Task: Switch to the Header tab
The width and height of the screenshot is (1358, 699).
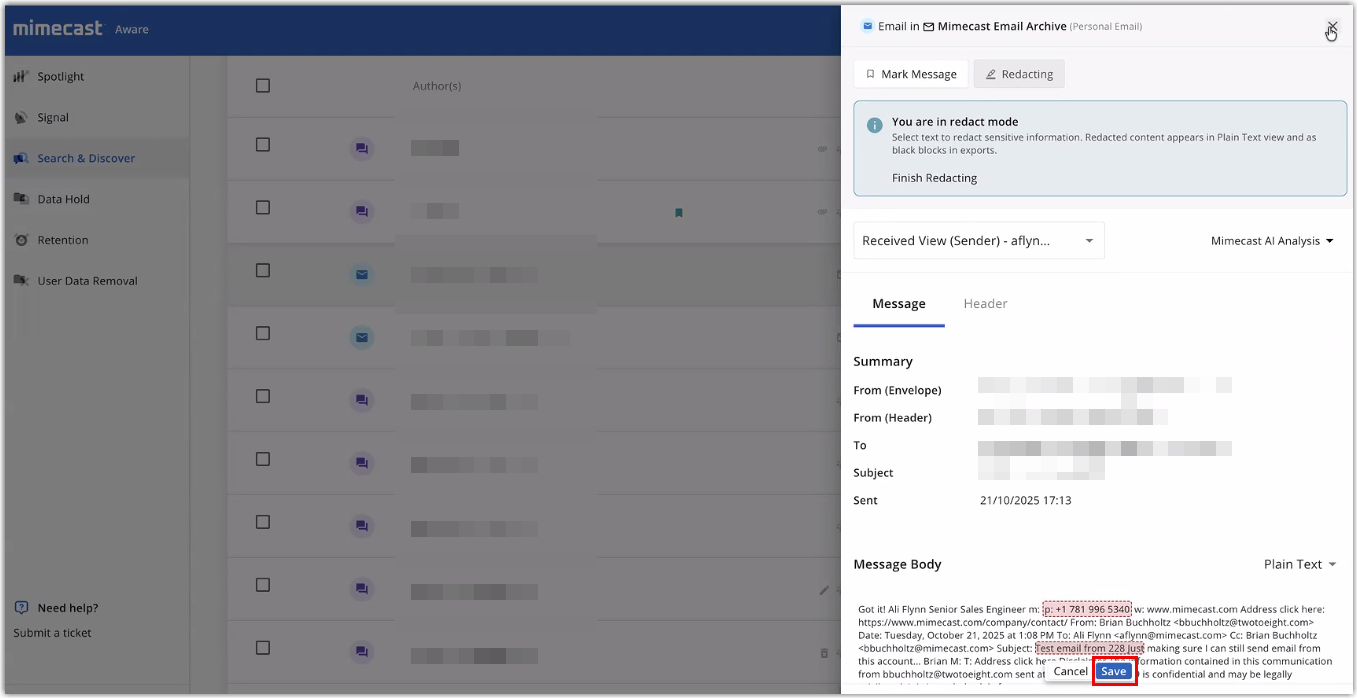Action: [x=985, y=304]
